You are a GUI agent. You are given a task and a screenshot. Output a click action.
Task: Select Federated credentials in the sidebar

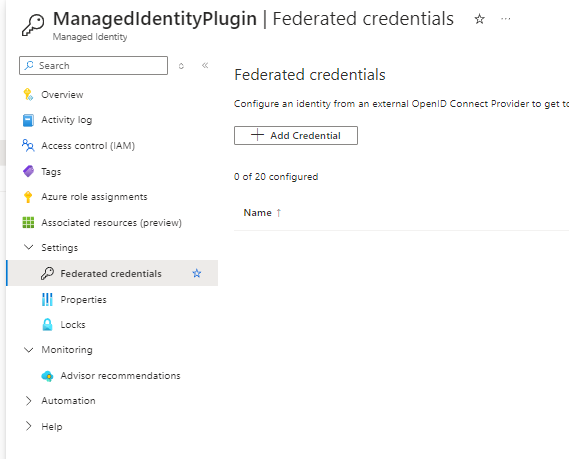[x=112, y=273]
